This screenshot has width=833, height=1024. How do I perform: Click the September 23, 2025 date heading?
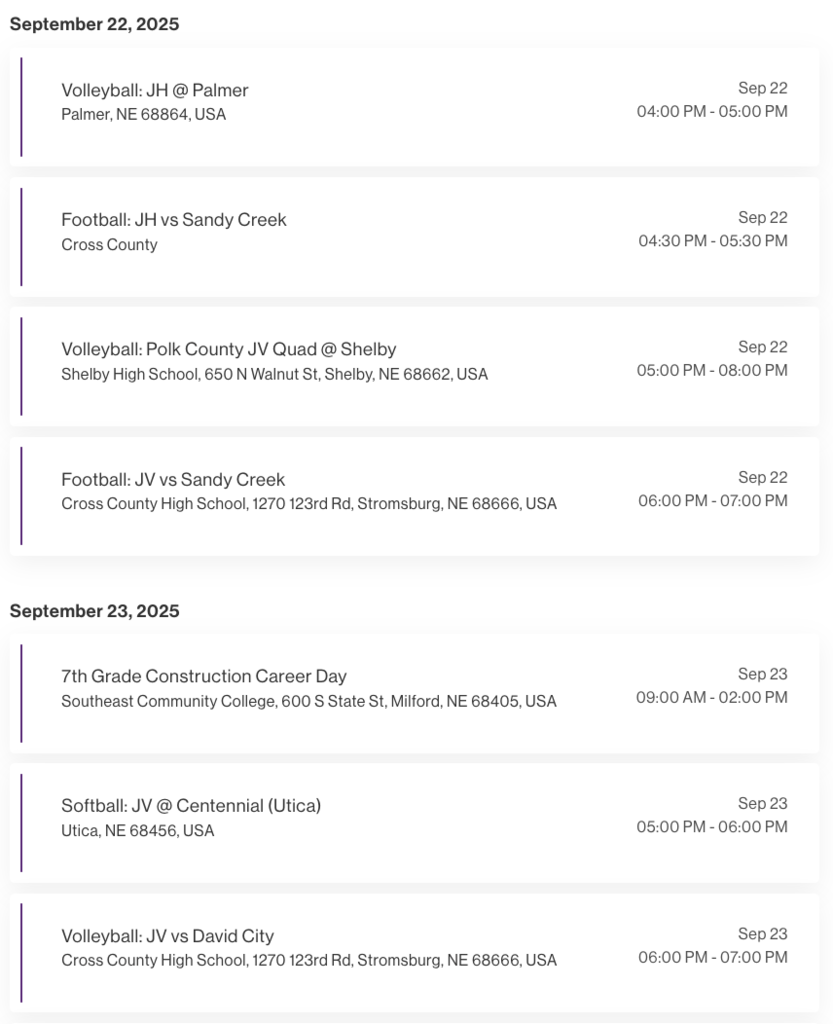point(94,611)
